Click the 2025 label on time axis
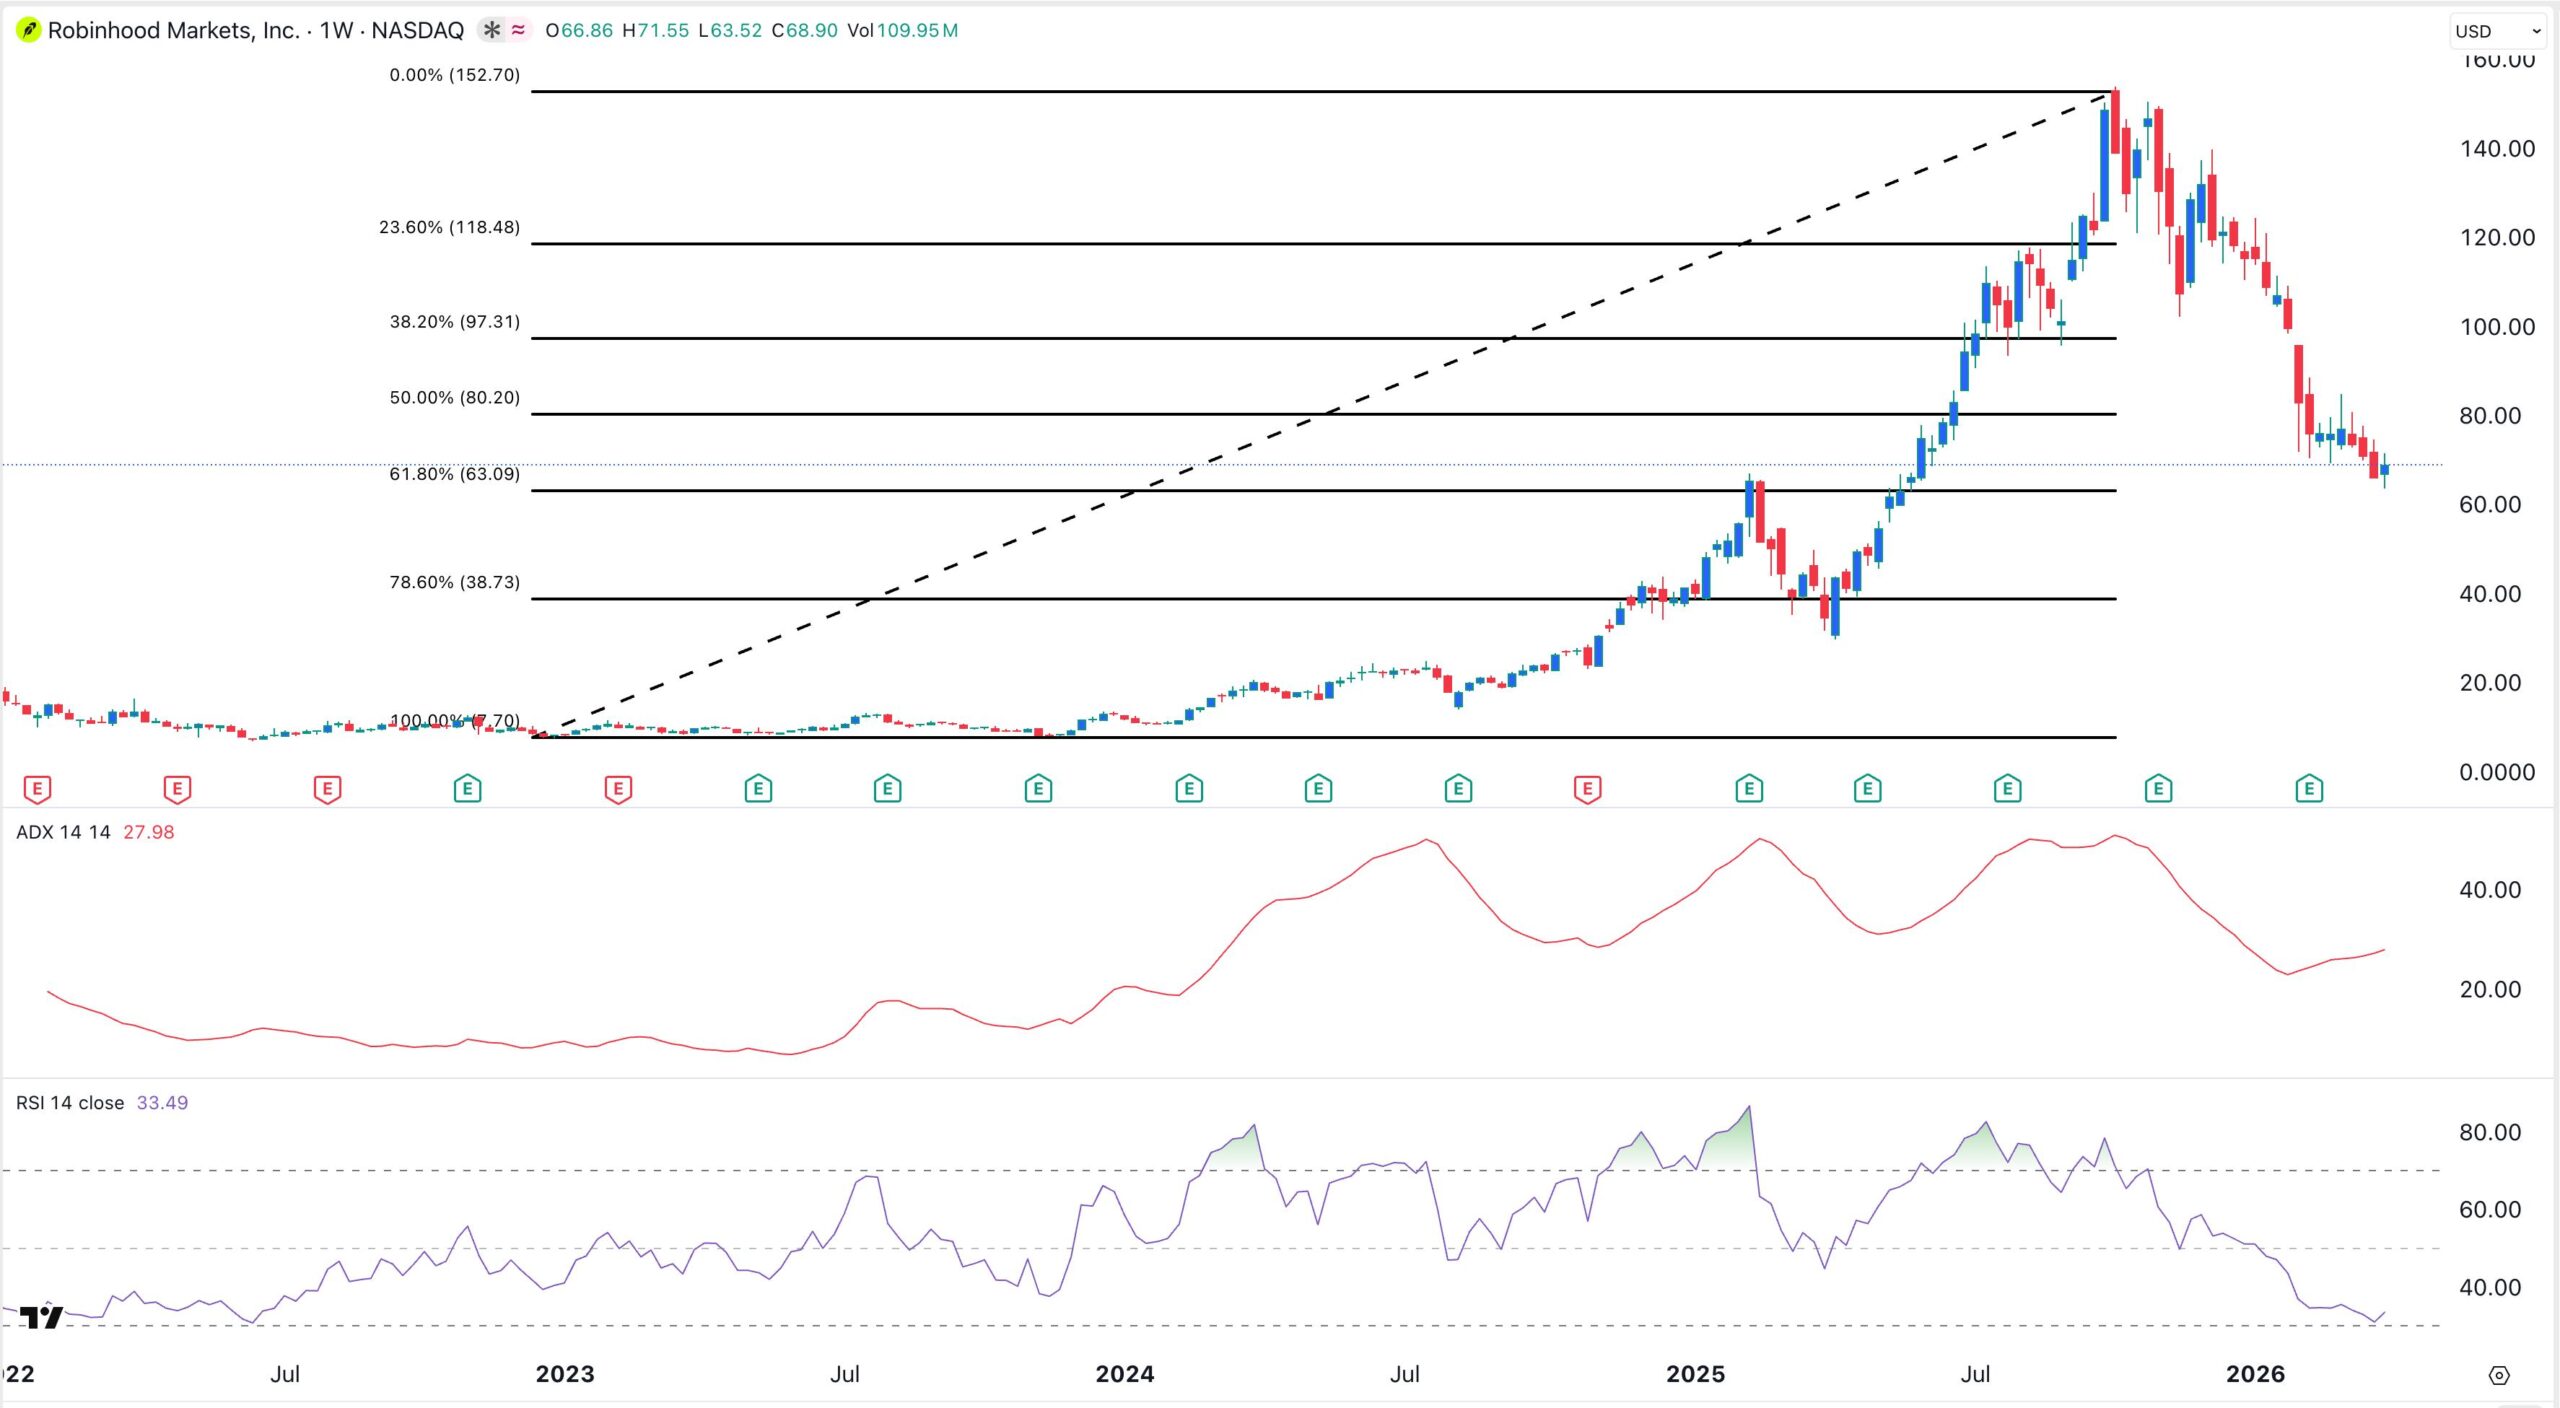 click(x=1696, y=1374)
